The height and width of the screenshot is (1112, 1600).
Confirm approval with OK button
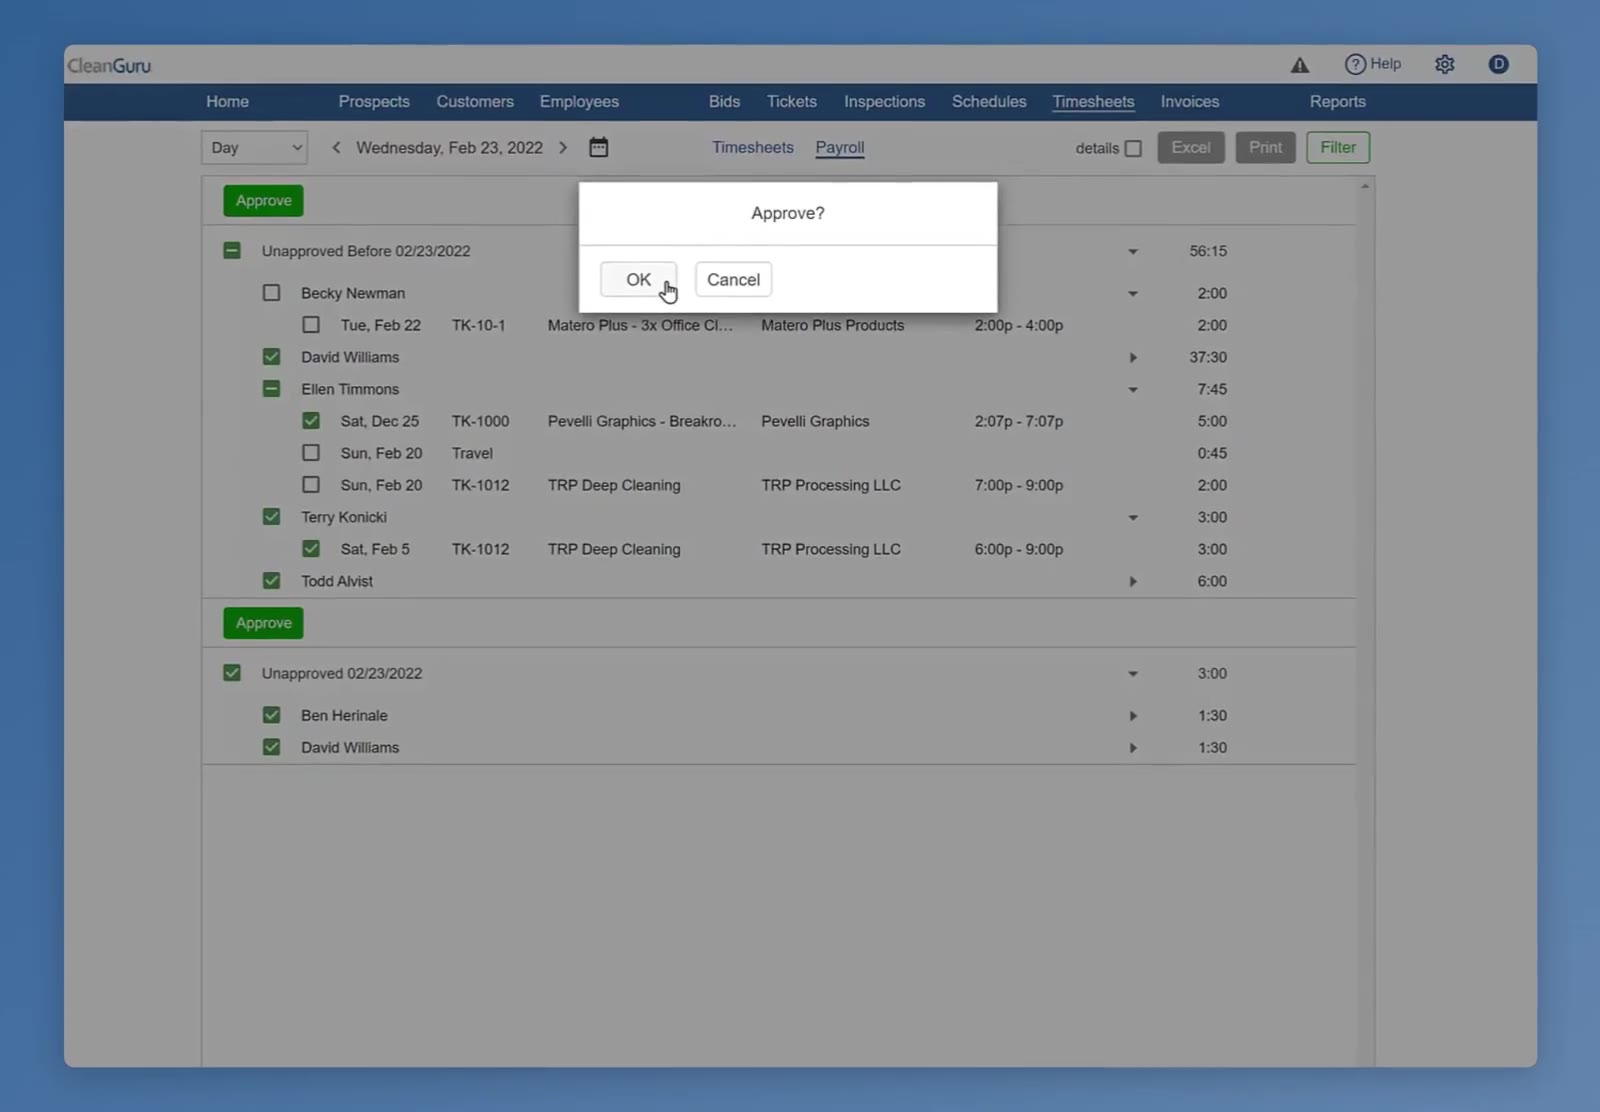tap(638, 279)
